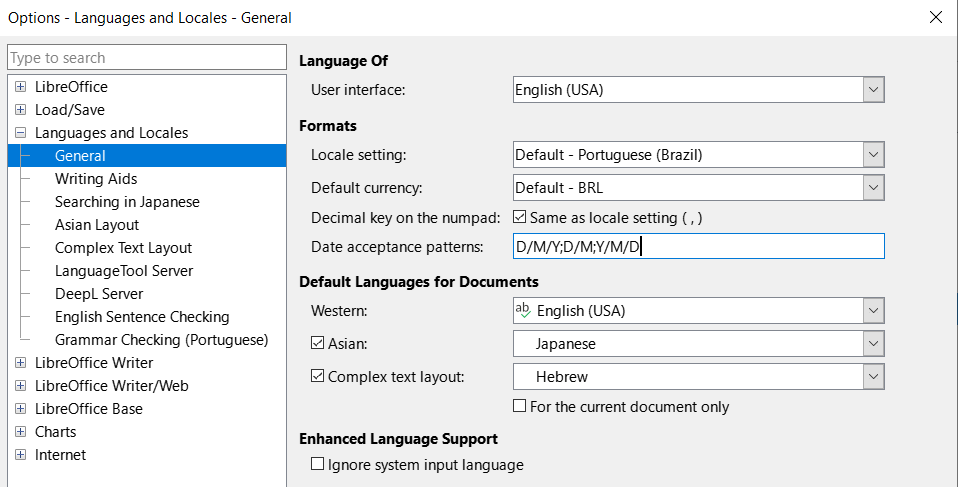Open the LanguageTool Server page
The width and height of the screenshot is (958, 487).
(124, 271)
